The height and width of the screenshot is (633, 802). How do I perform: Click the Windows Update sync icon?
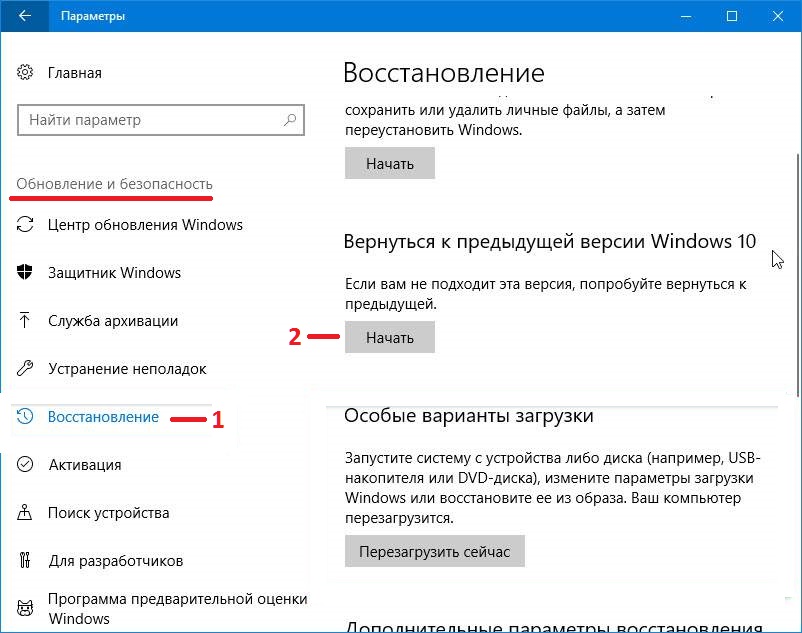(x=25, y=224)
